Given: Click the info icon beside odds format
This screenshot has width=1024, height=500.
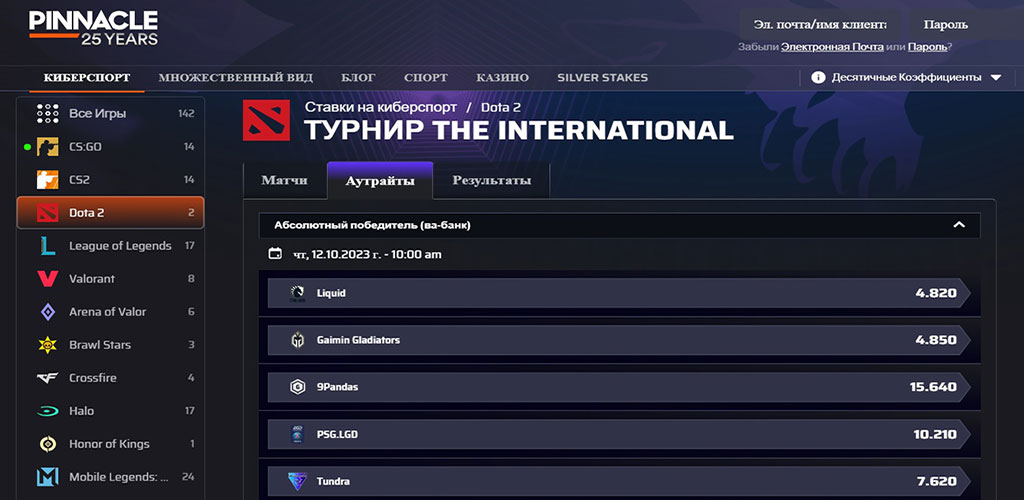Looking at the screenshot, I should pyautogui.click(x=818, y=77).
